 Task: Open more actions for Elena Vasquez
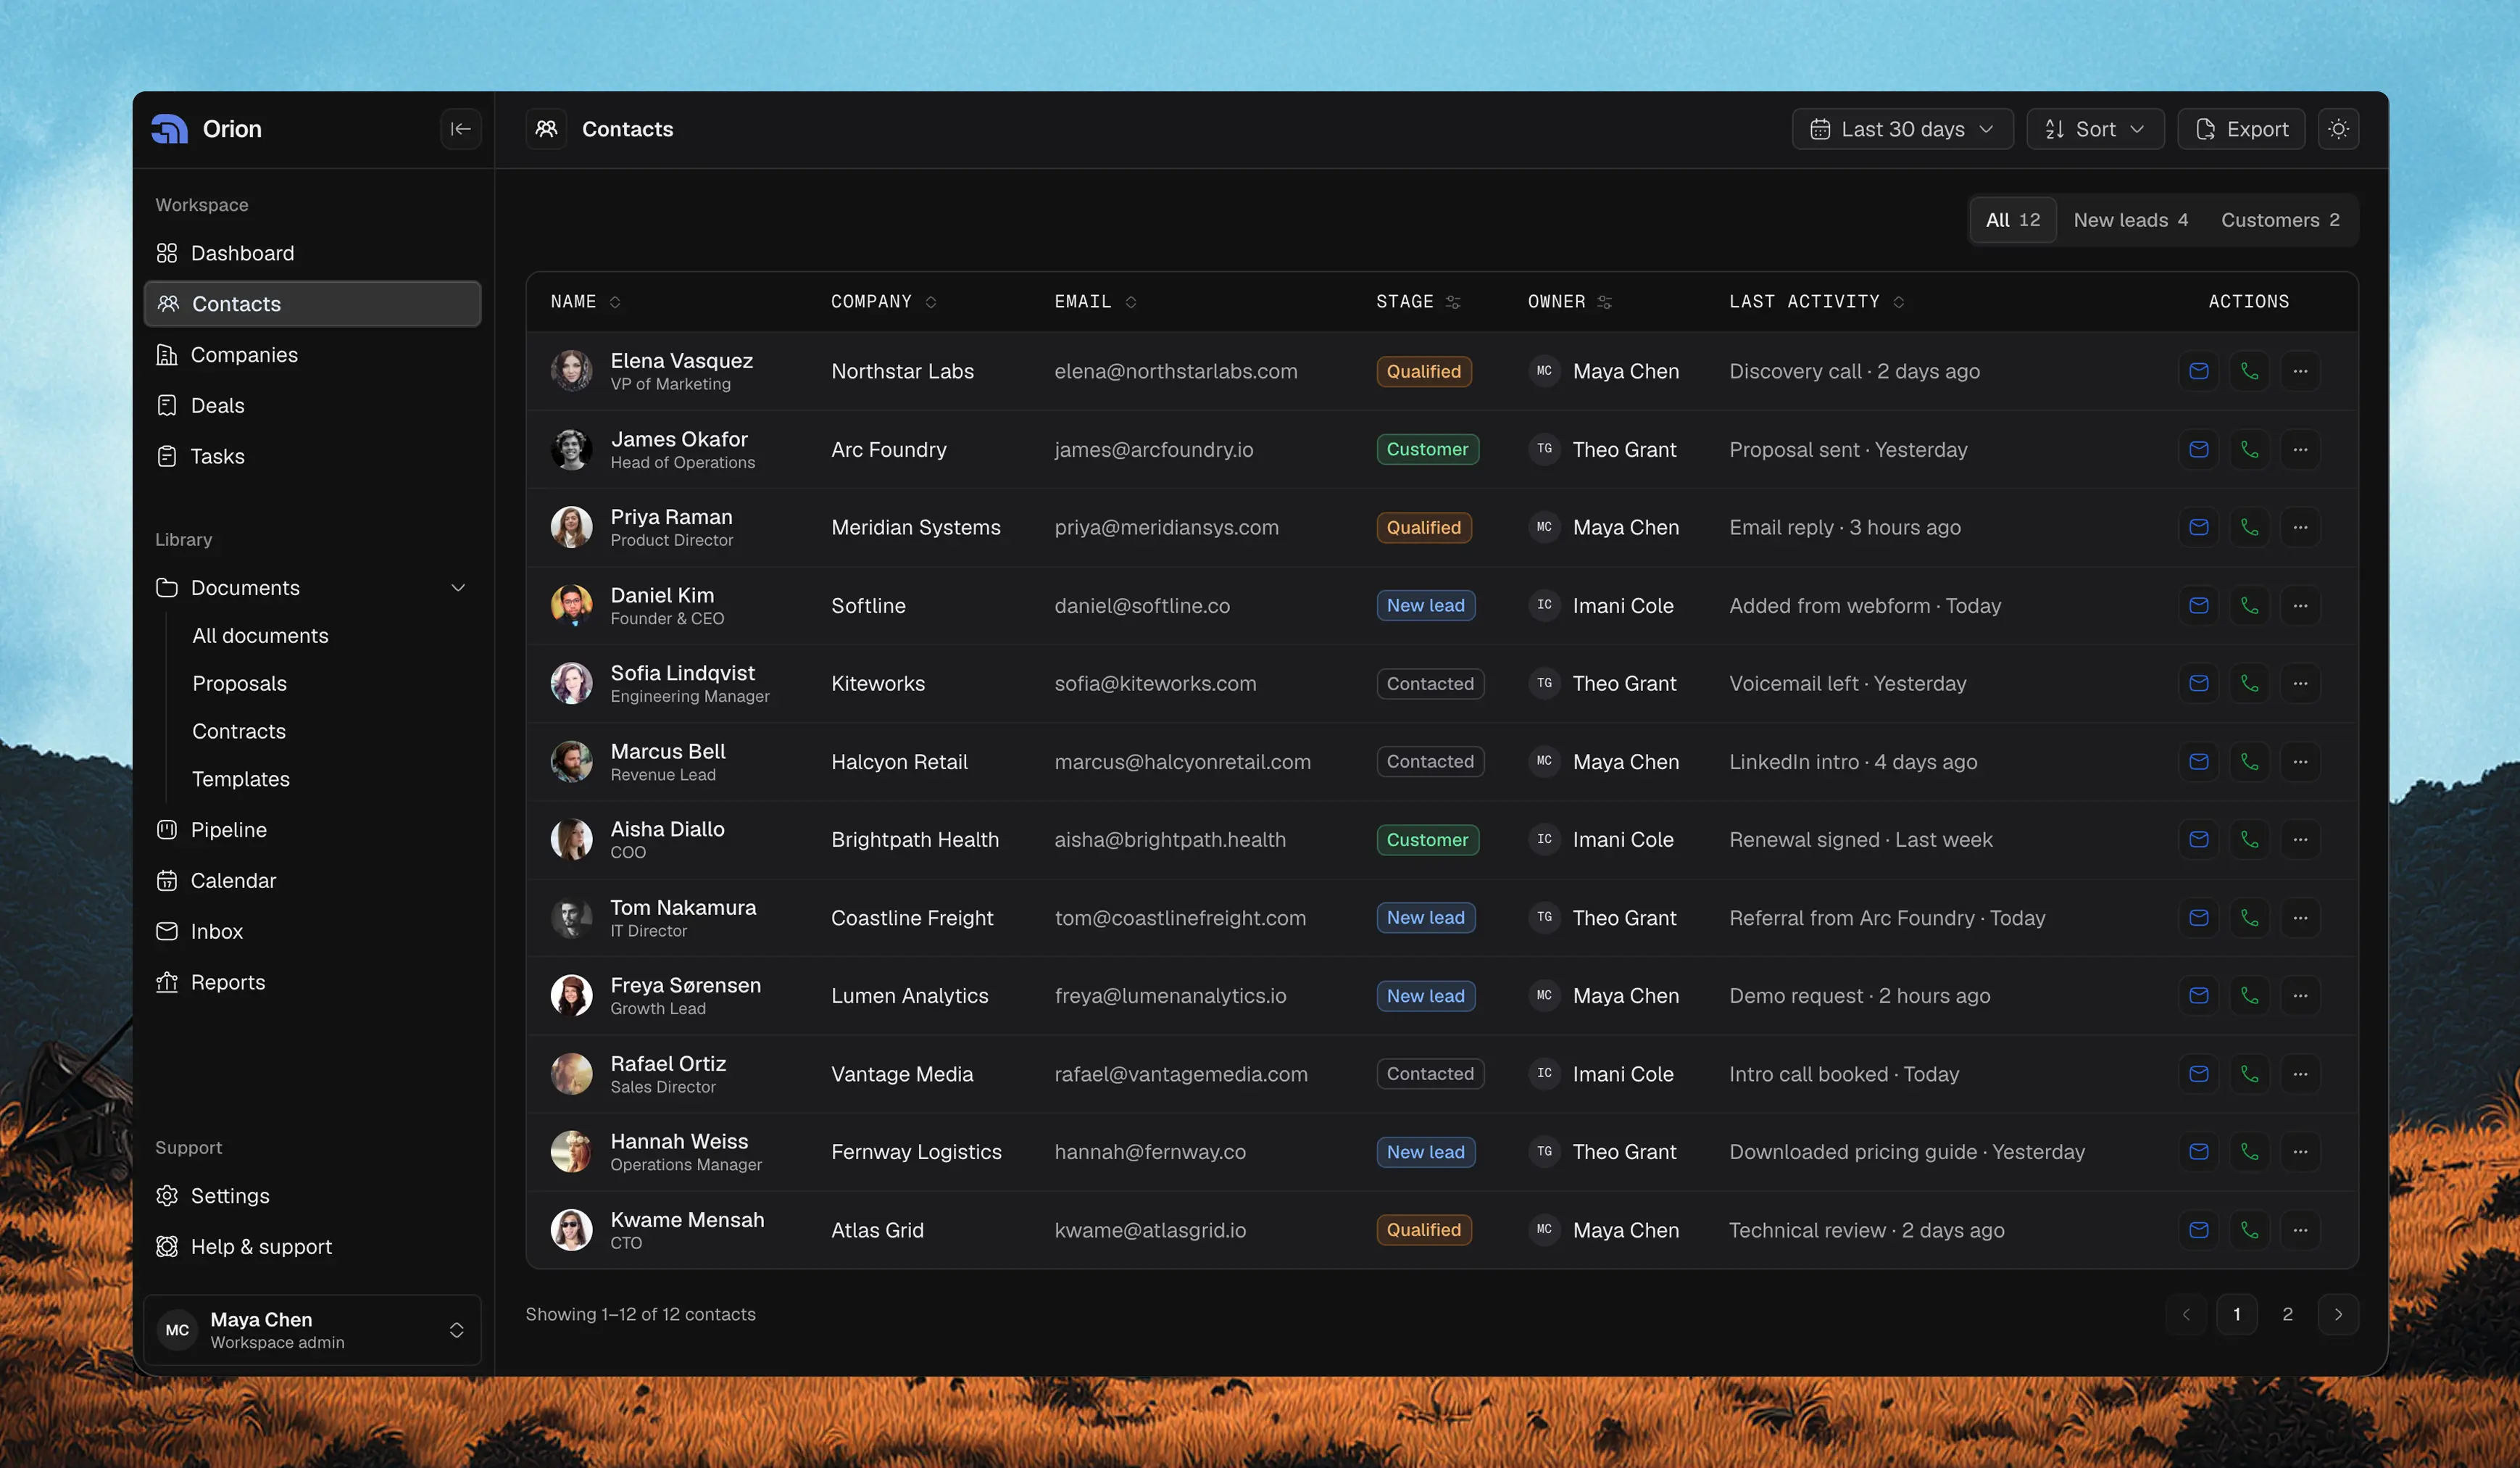(2300, 371)
